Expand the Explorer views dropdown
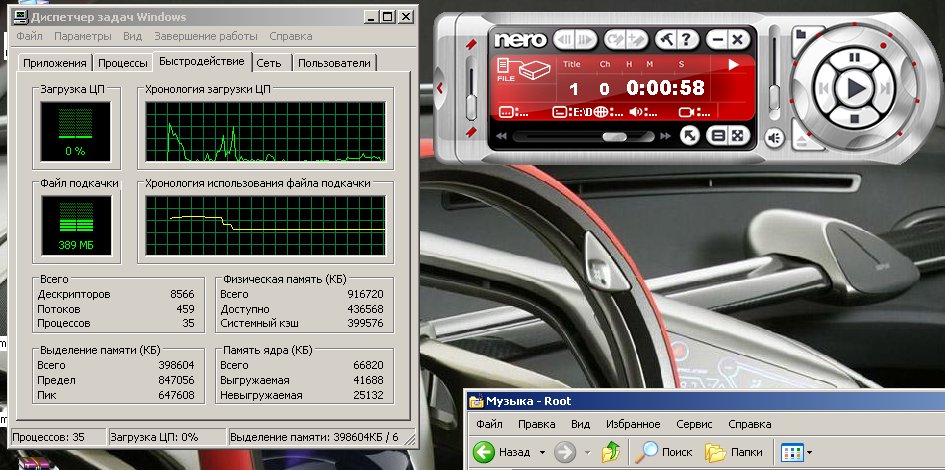Screen dimensions: 945x470 click(809, 452)
